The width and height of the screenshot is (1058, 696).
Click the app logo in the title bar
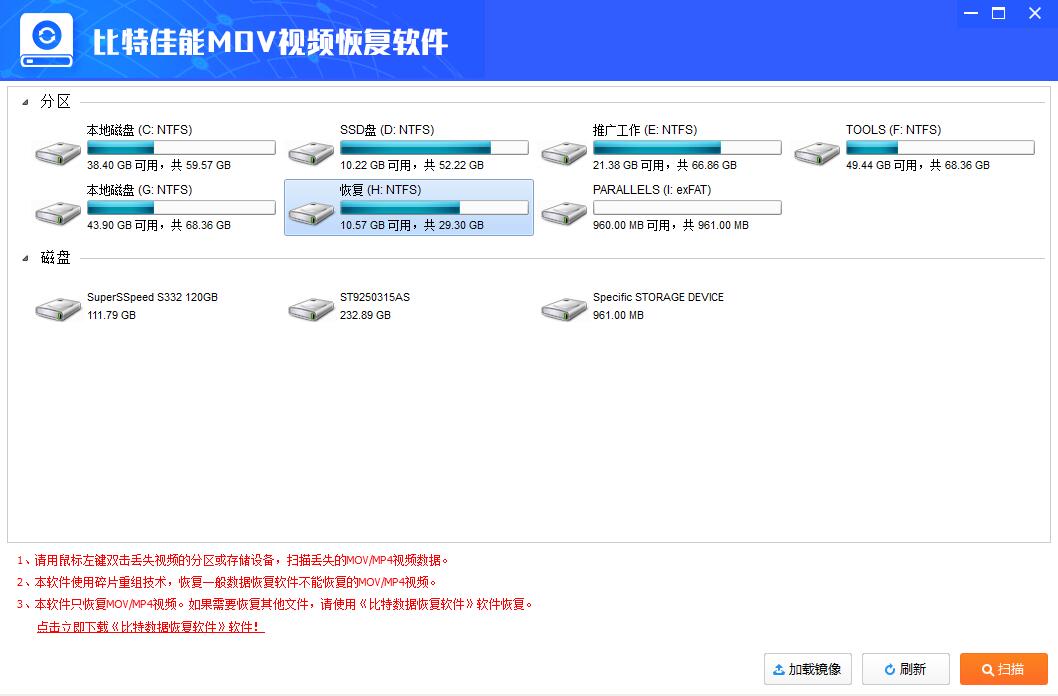click(x=47, y=40)
